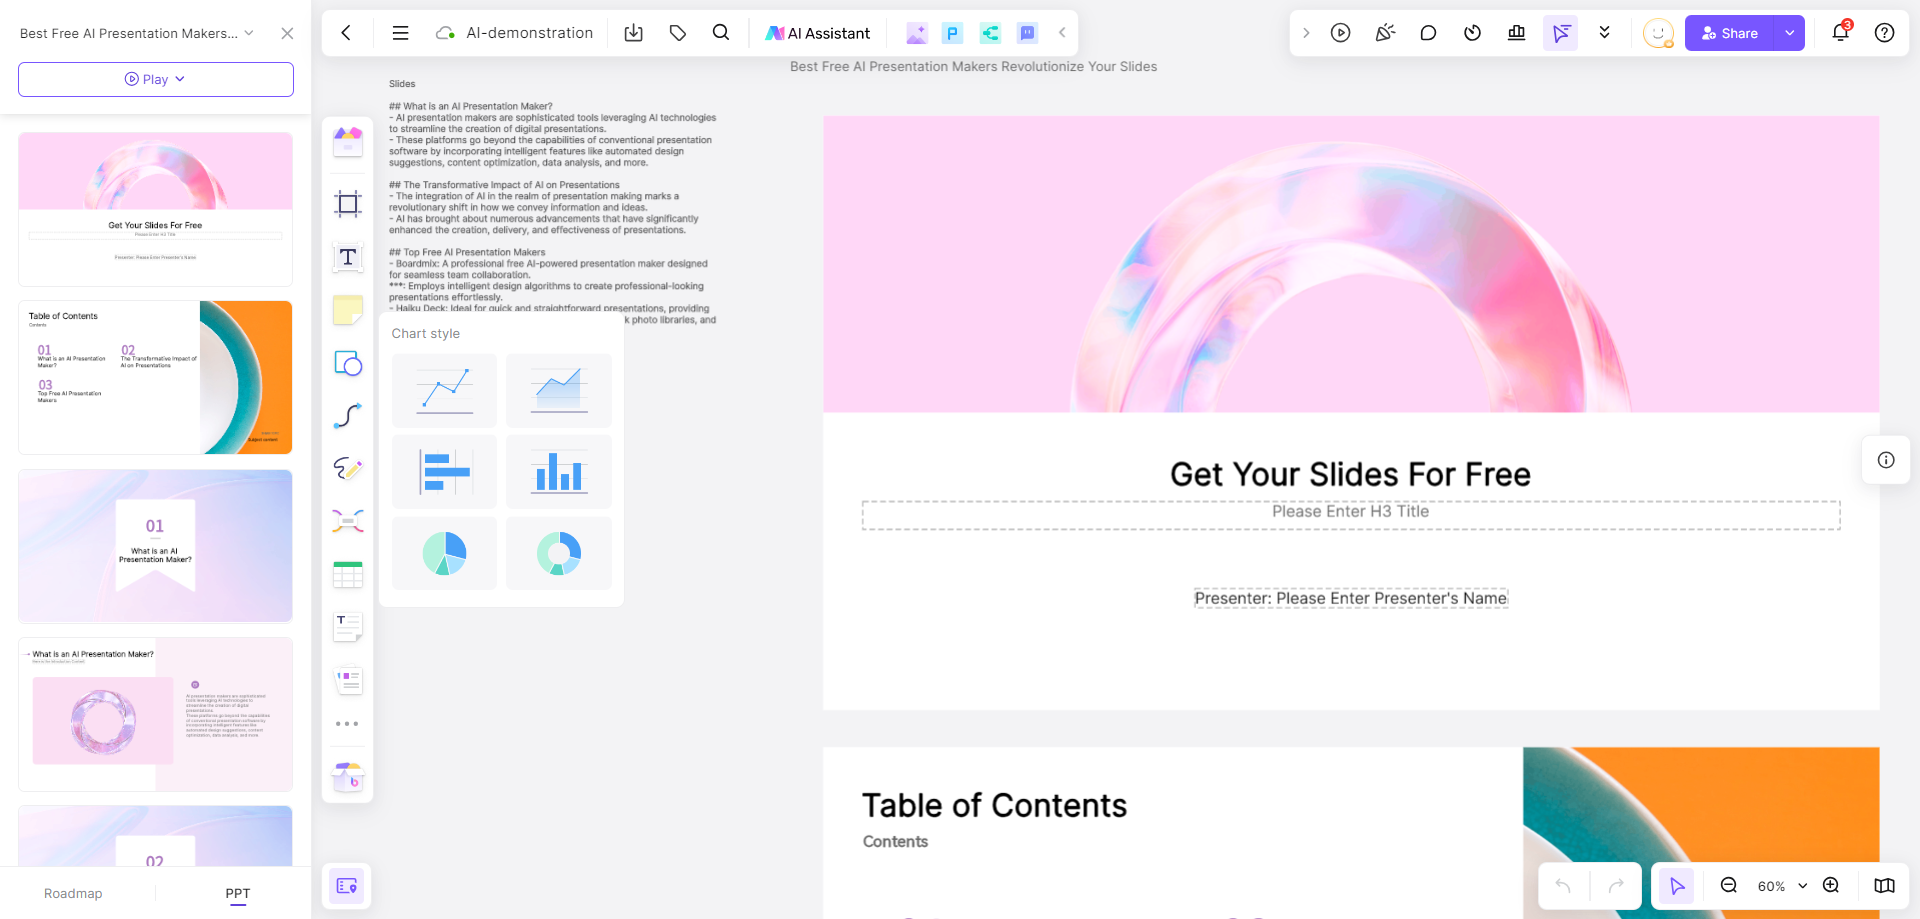This screenshot has height=919, width=1920.
Task: Click the AI image generation icon
Action: pos(916,33)
